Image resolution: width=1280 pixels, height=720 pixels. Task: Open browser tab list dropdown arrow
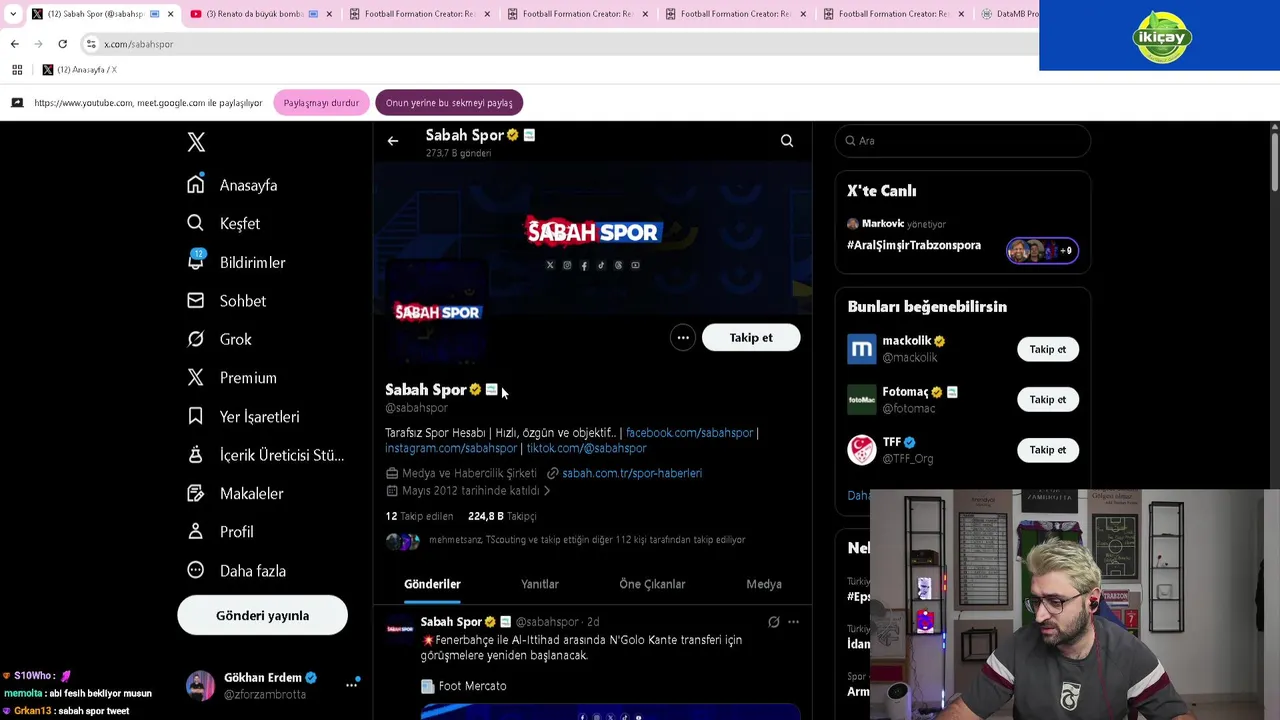coord(13,14)
